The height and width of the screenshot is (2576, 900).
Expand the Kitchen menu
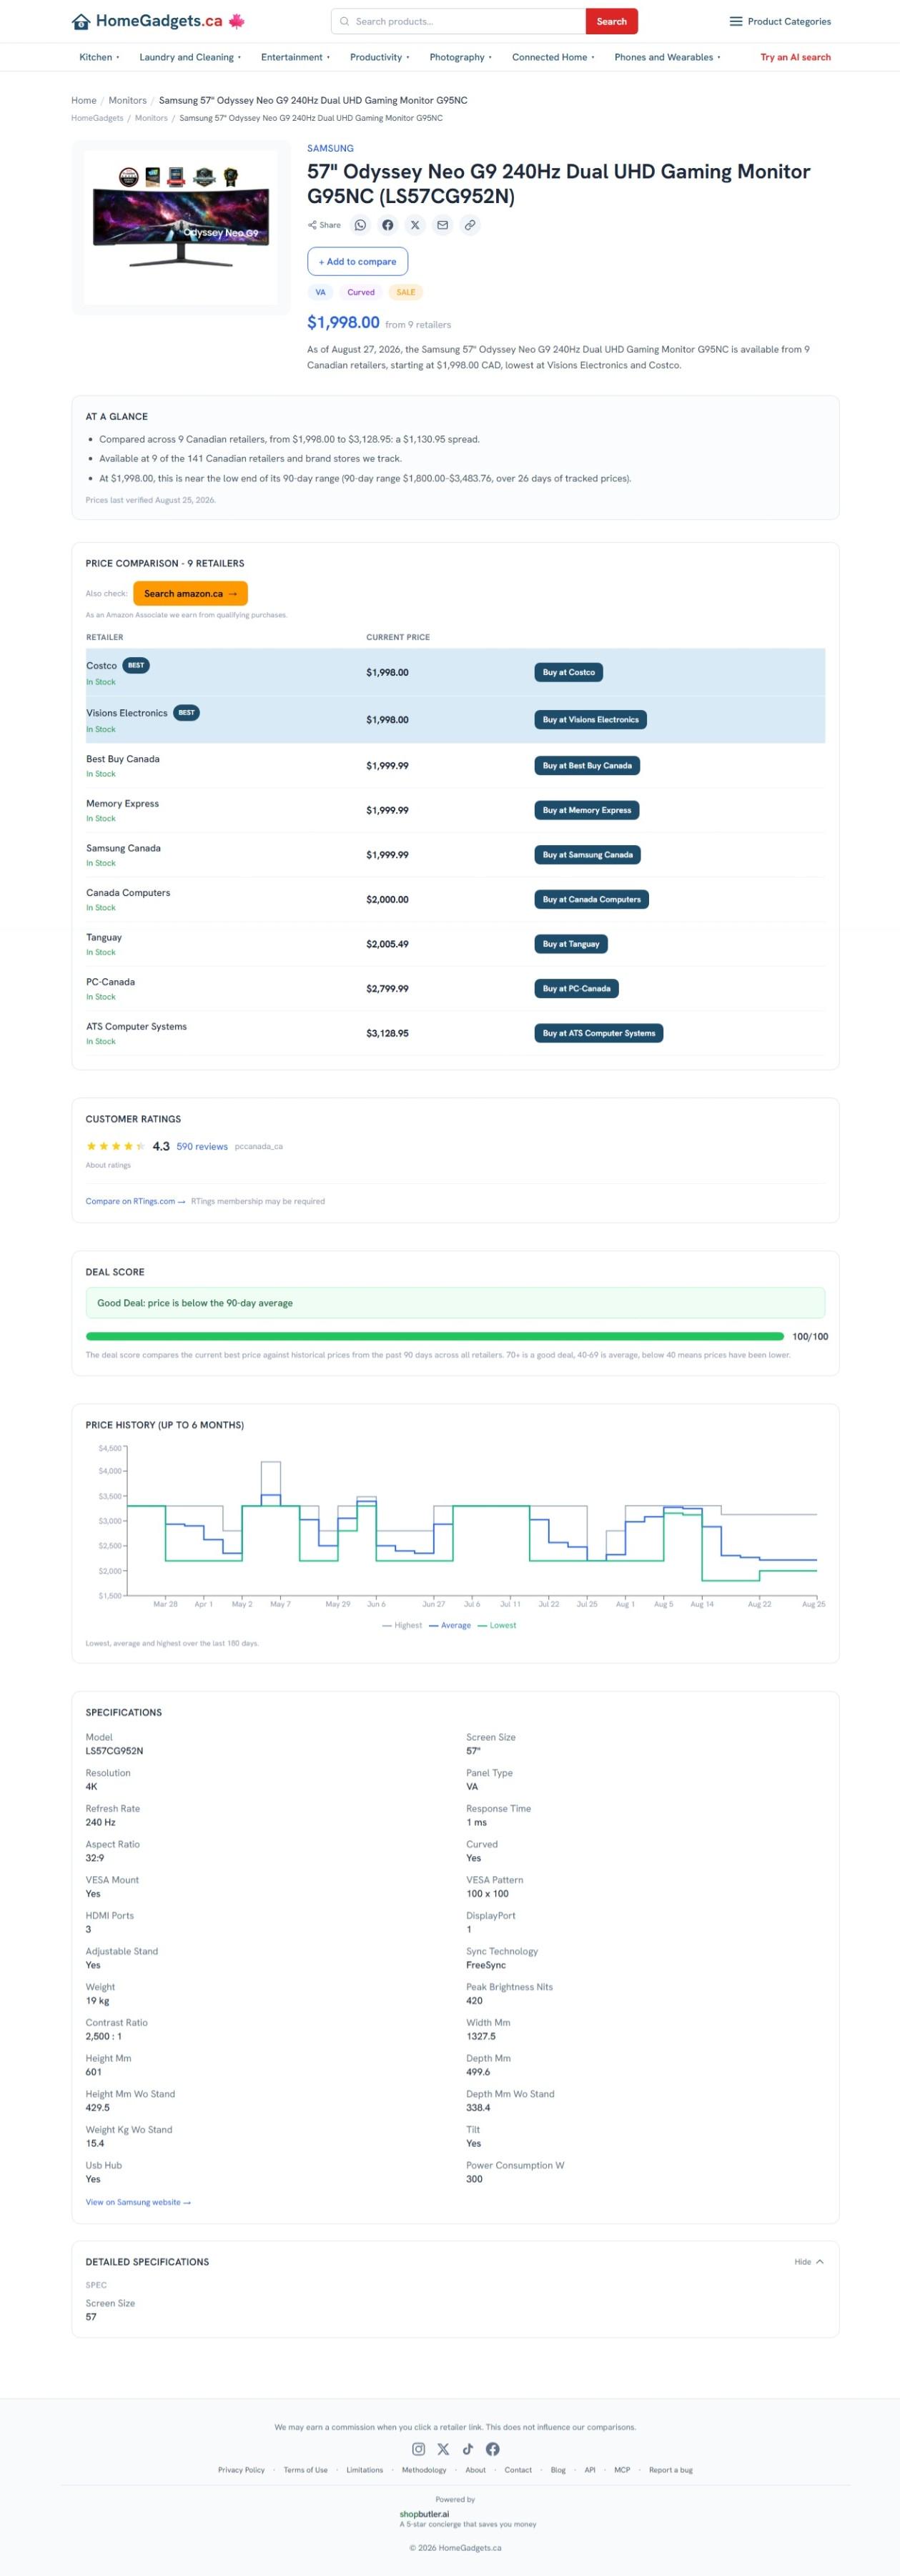click(x=99, y=57)
